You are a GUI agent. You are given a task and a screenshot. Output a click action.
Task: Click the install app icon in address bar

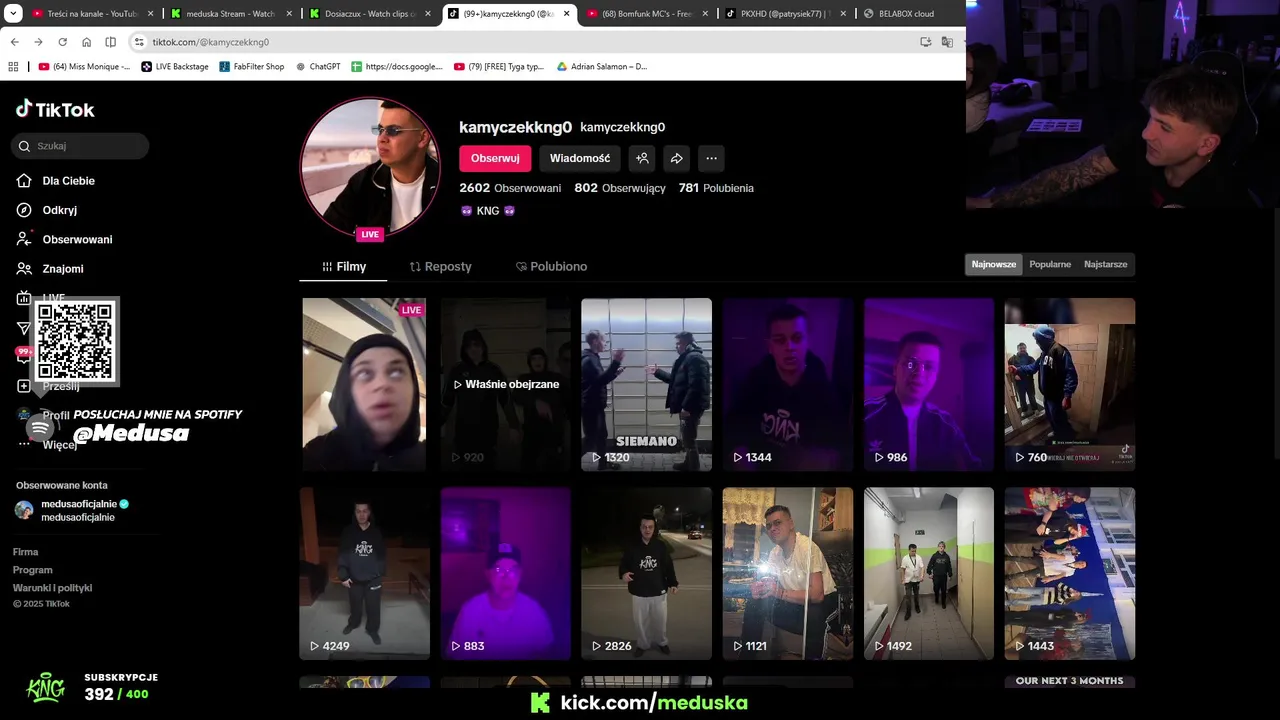coord(926,42)
